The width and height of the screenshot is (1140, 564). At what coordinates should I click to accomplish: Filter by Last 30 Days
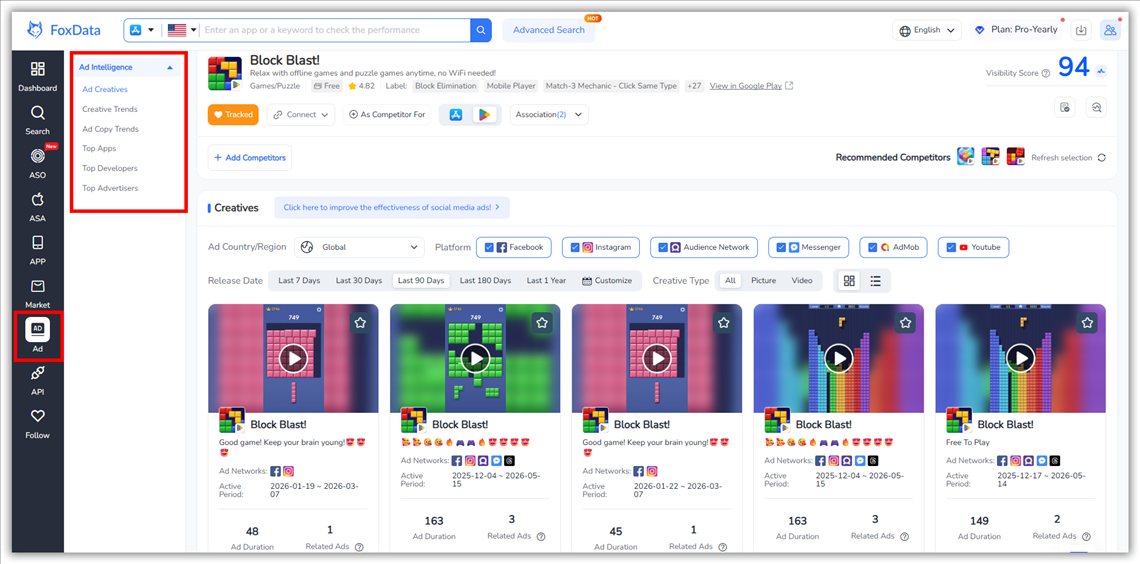pos(358,281)
